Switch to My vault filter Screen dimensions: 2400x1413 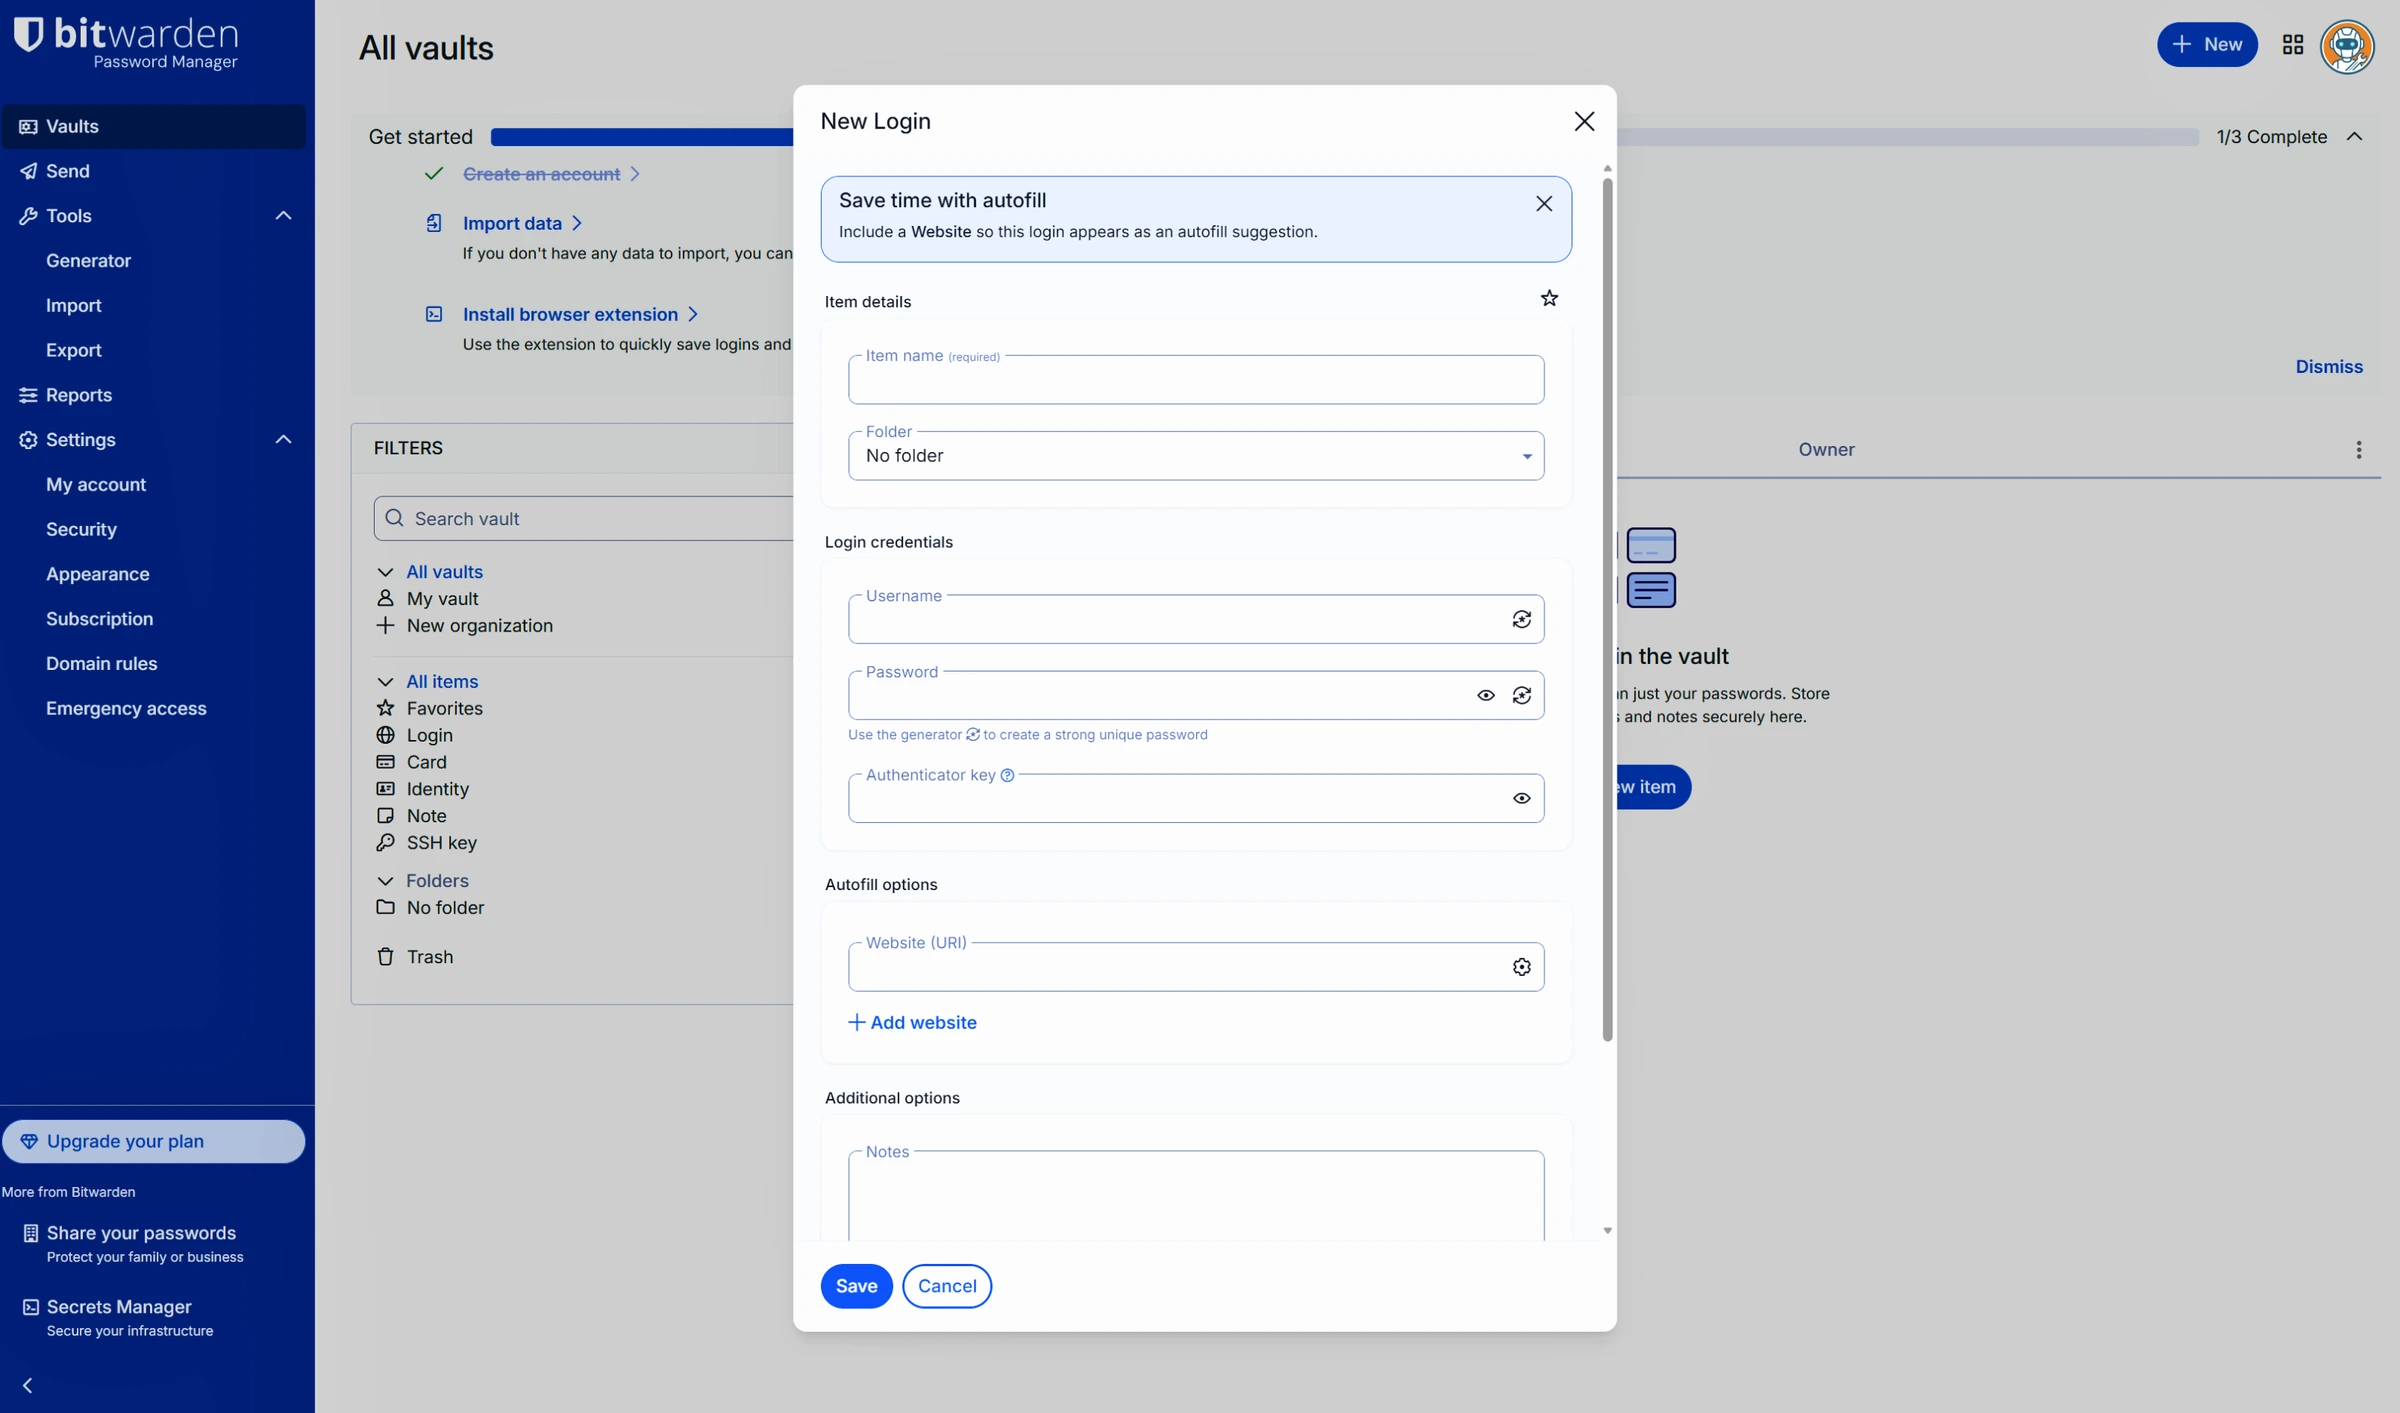(x=441, y=598)
